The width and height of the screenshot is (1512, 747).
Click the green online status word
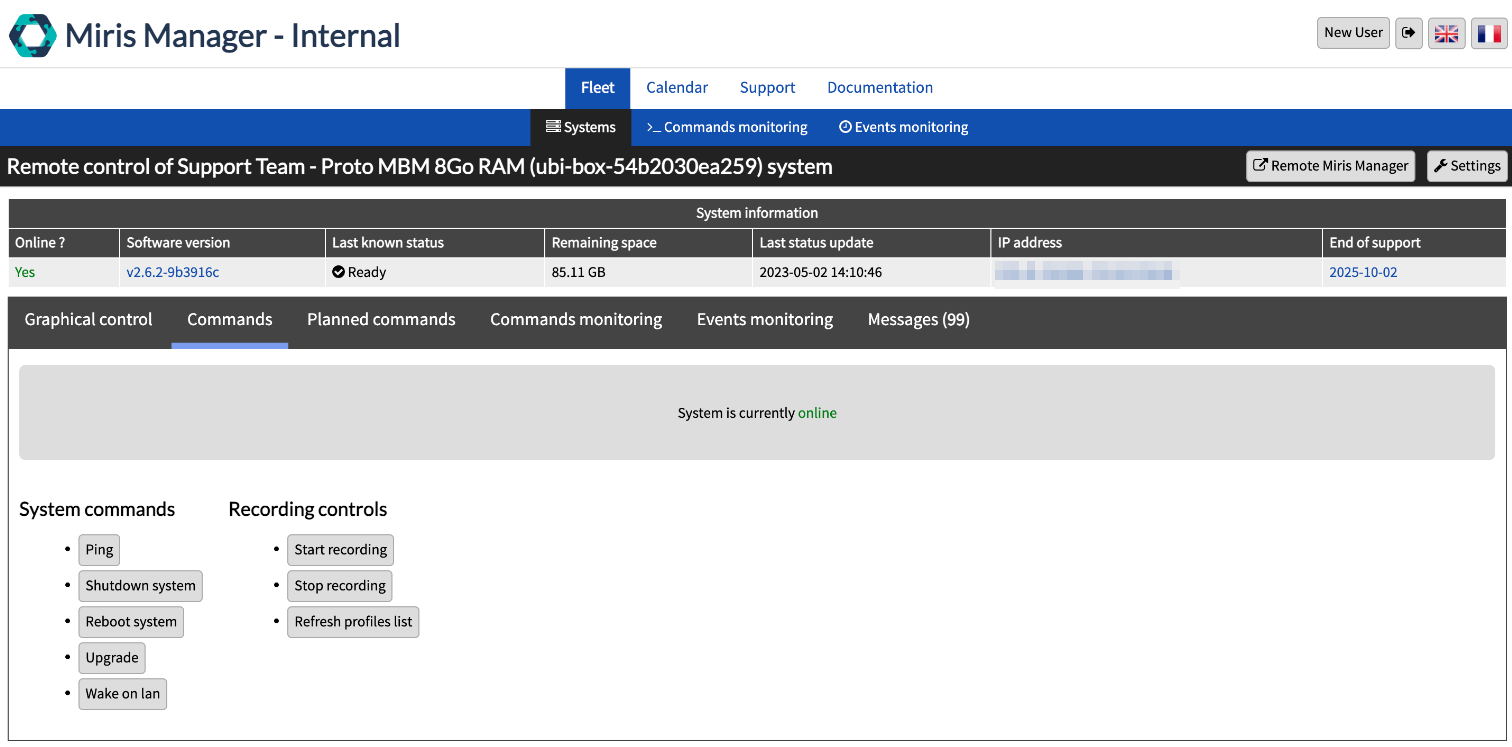817,413
